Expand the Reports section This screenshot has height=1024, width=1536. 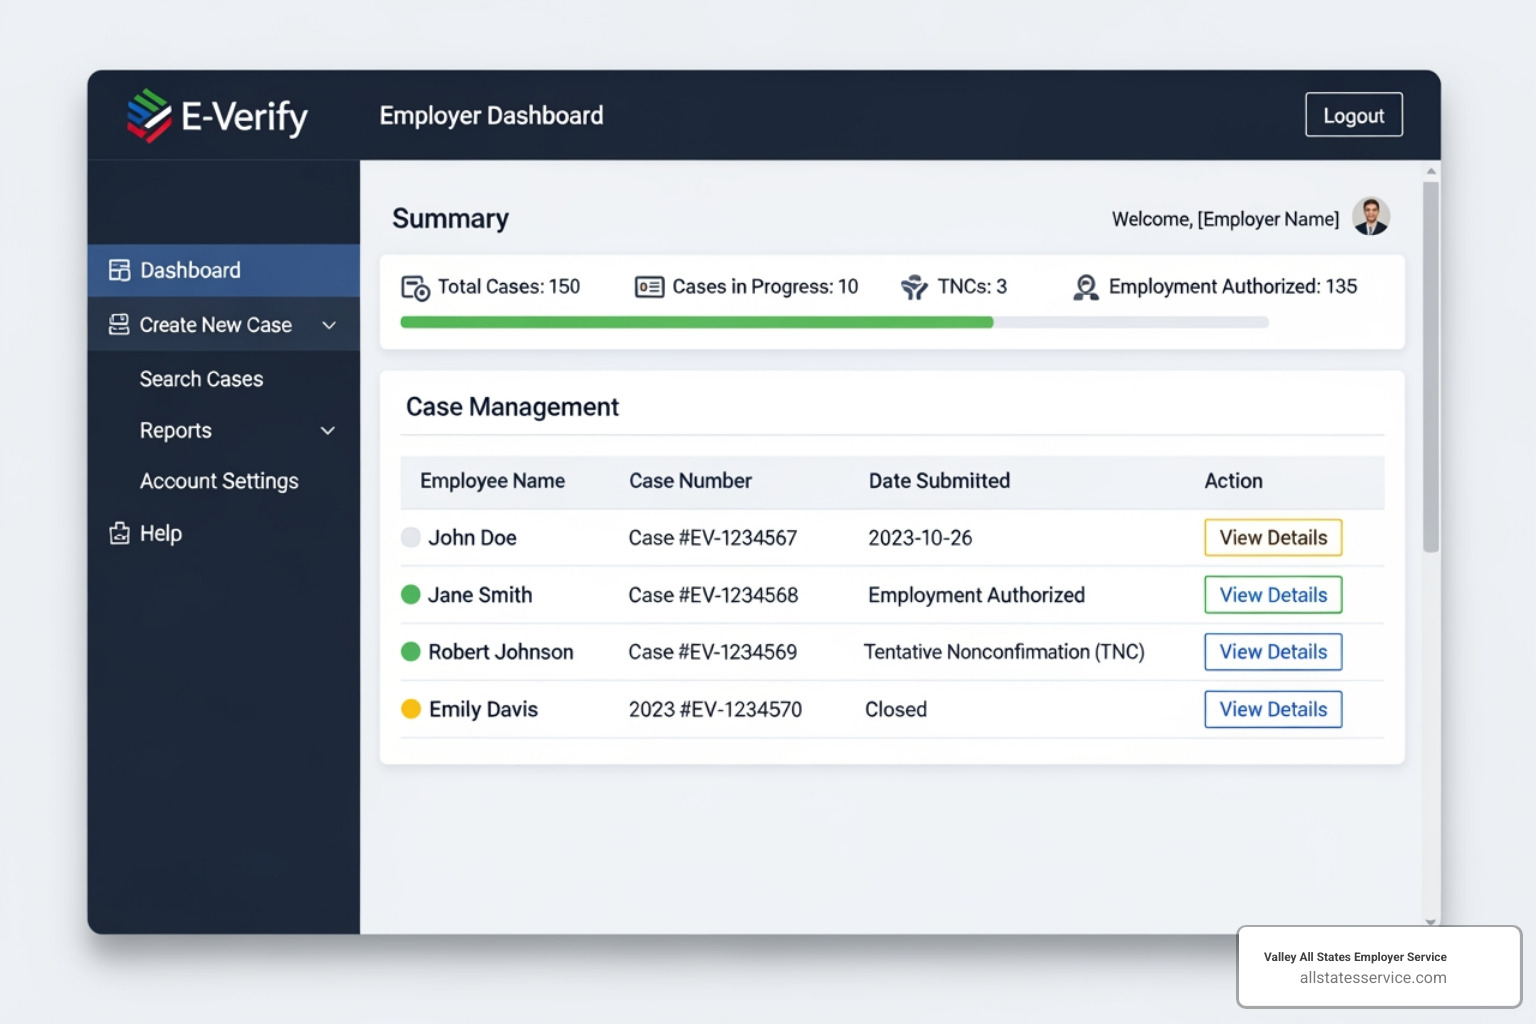176,430
